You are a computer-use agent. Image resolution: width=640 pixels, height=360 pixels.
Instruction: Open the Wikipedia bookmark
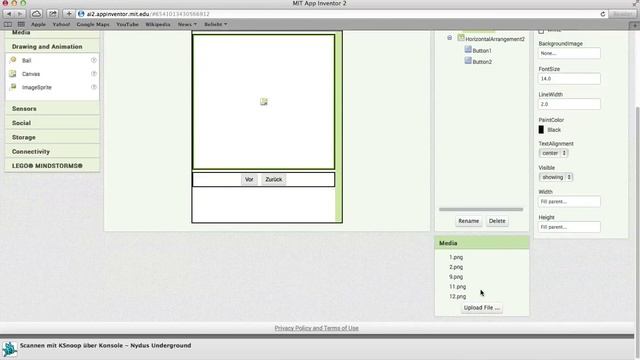pos(158,24)
